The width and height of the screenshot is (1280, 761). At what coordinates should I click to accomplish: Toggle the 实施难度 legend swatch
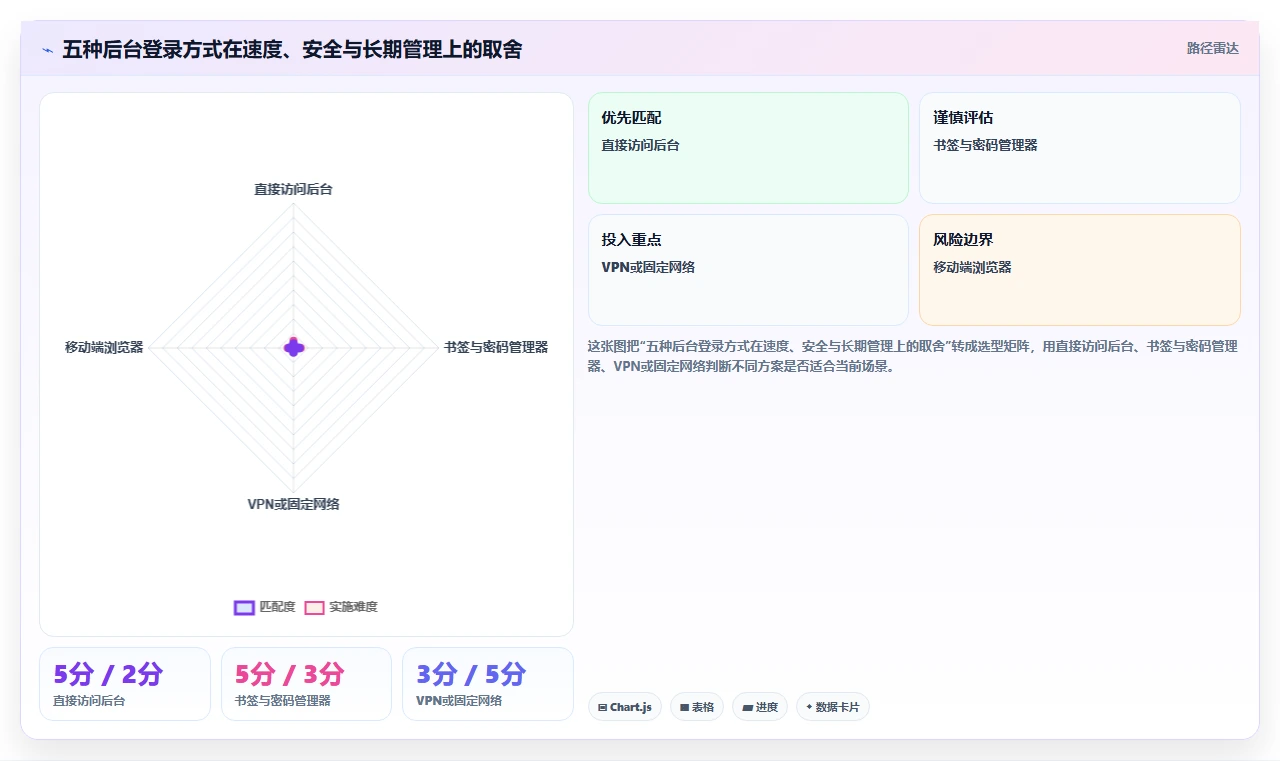[x=315, y=607]
